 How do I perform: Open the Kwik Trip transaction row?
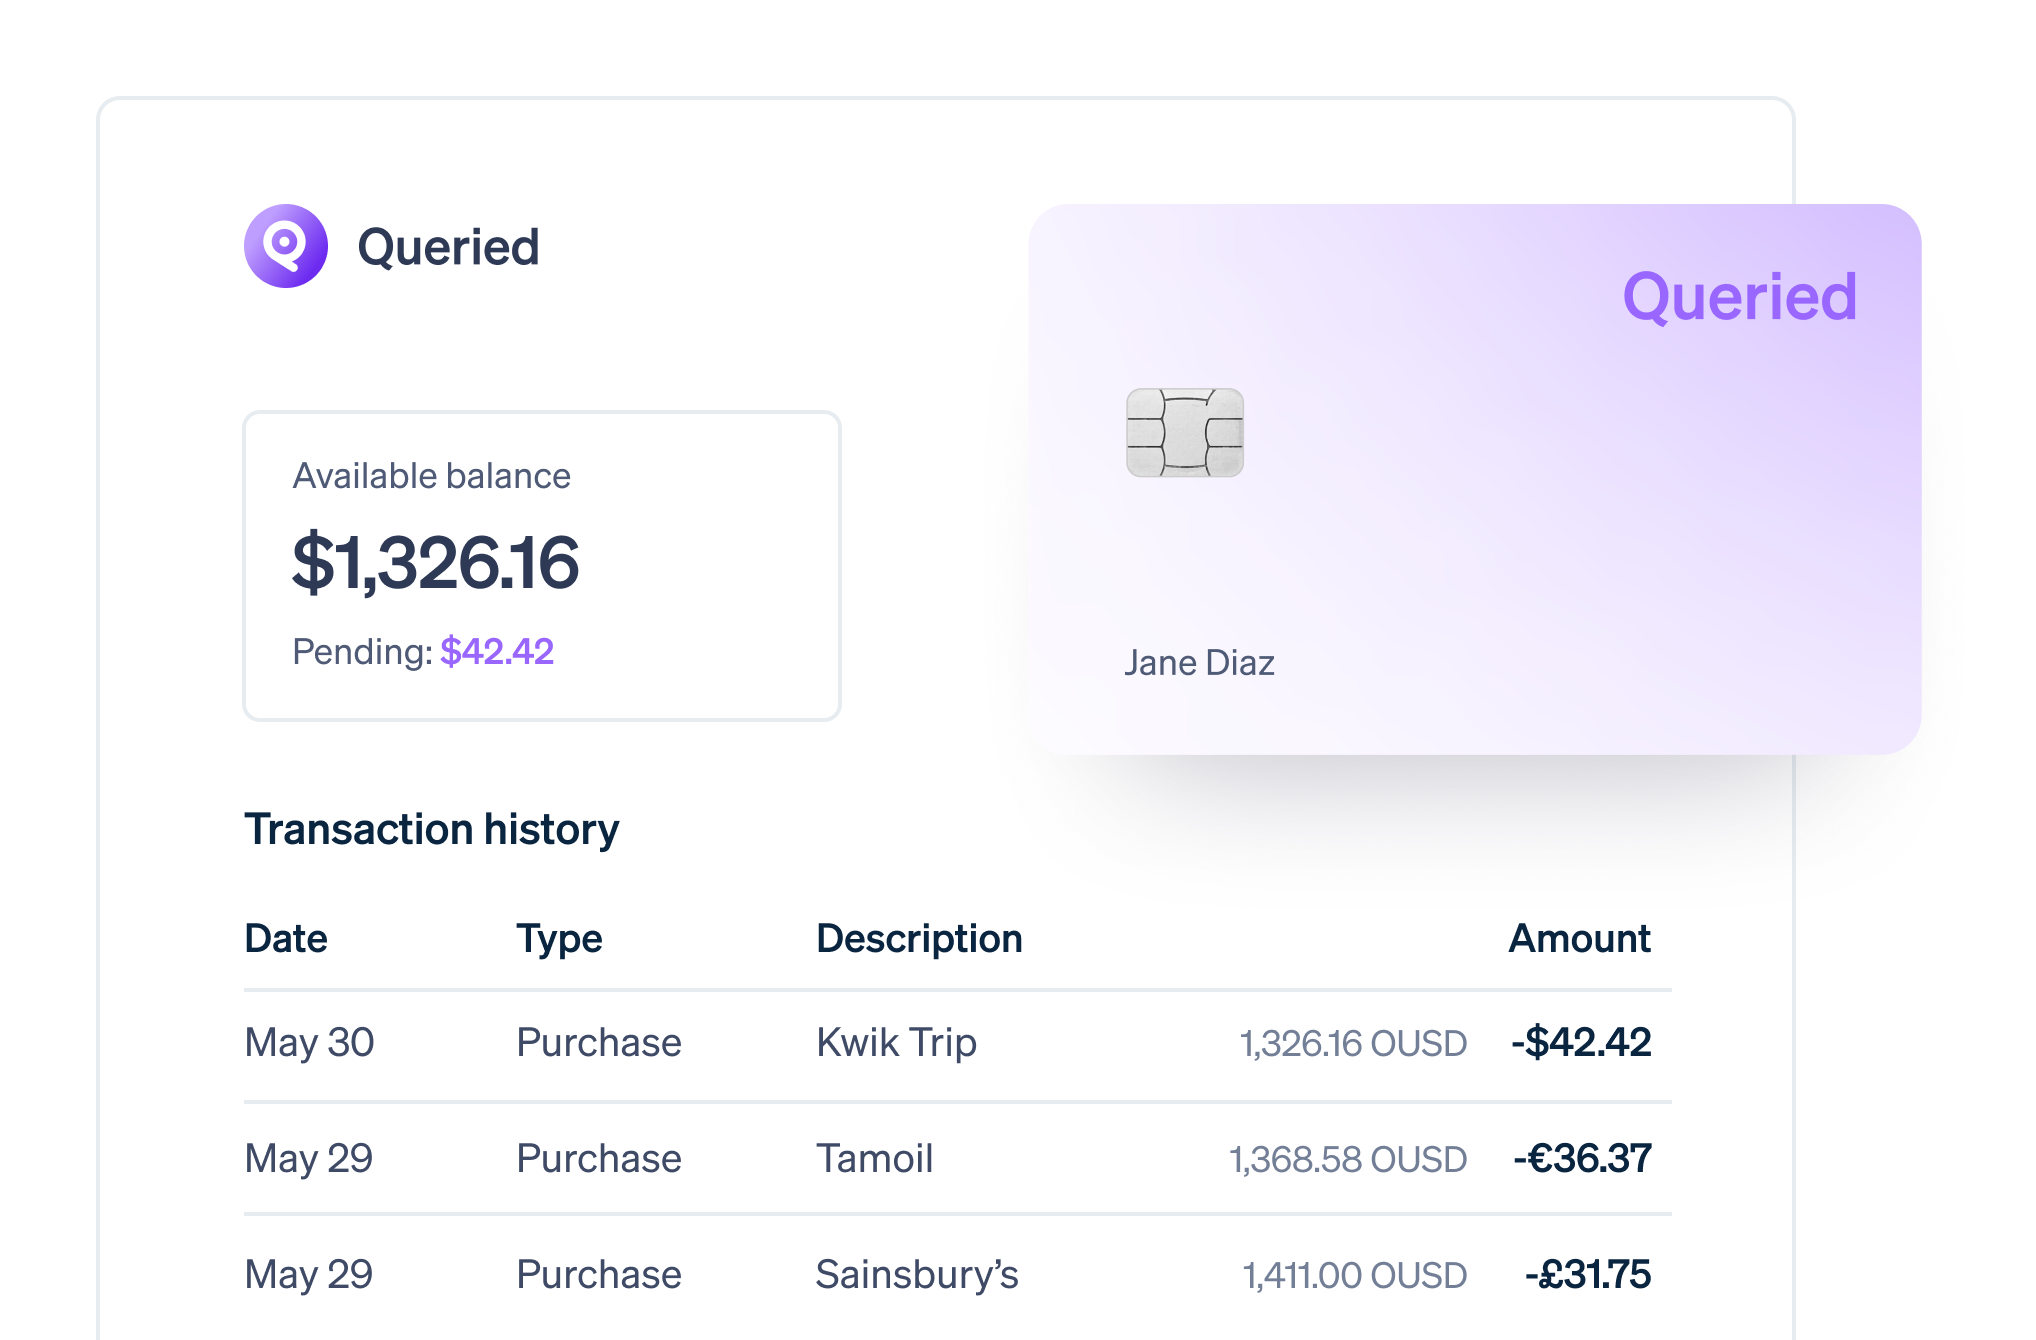(x=958, y=1043)
